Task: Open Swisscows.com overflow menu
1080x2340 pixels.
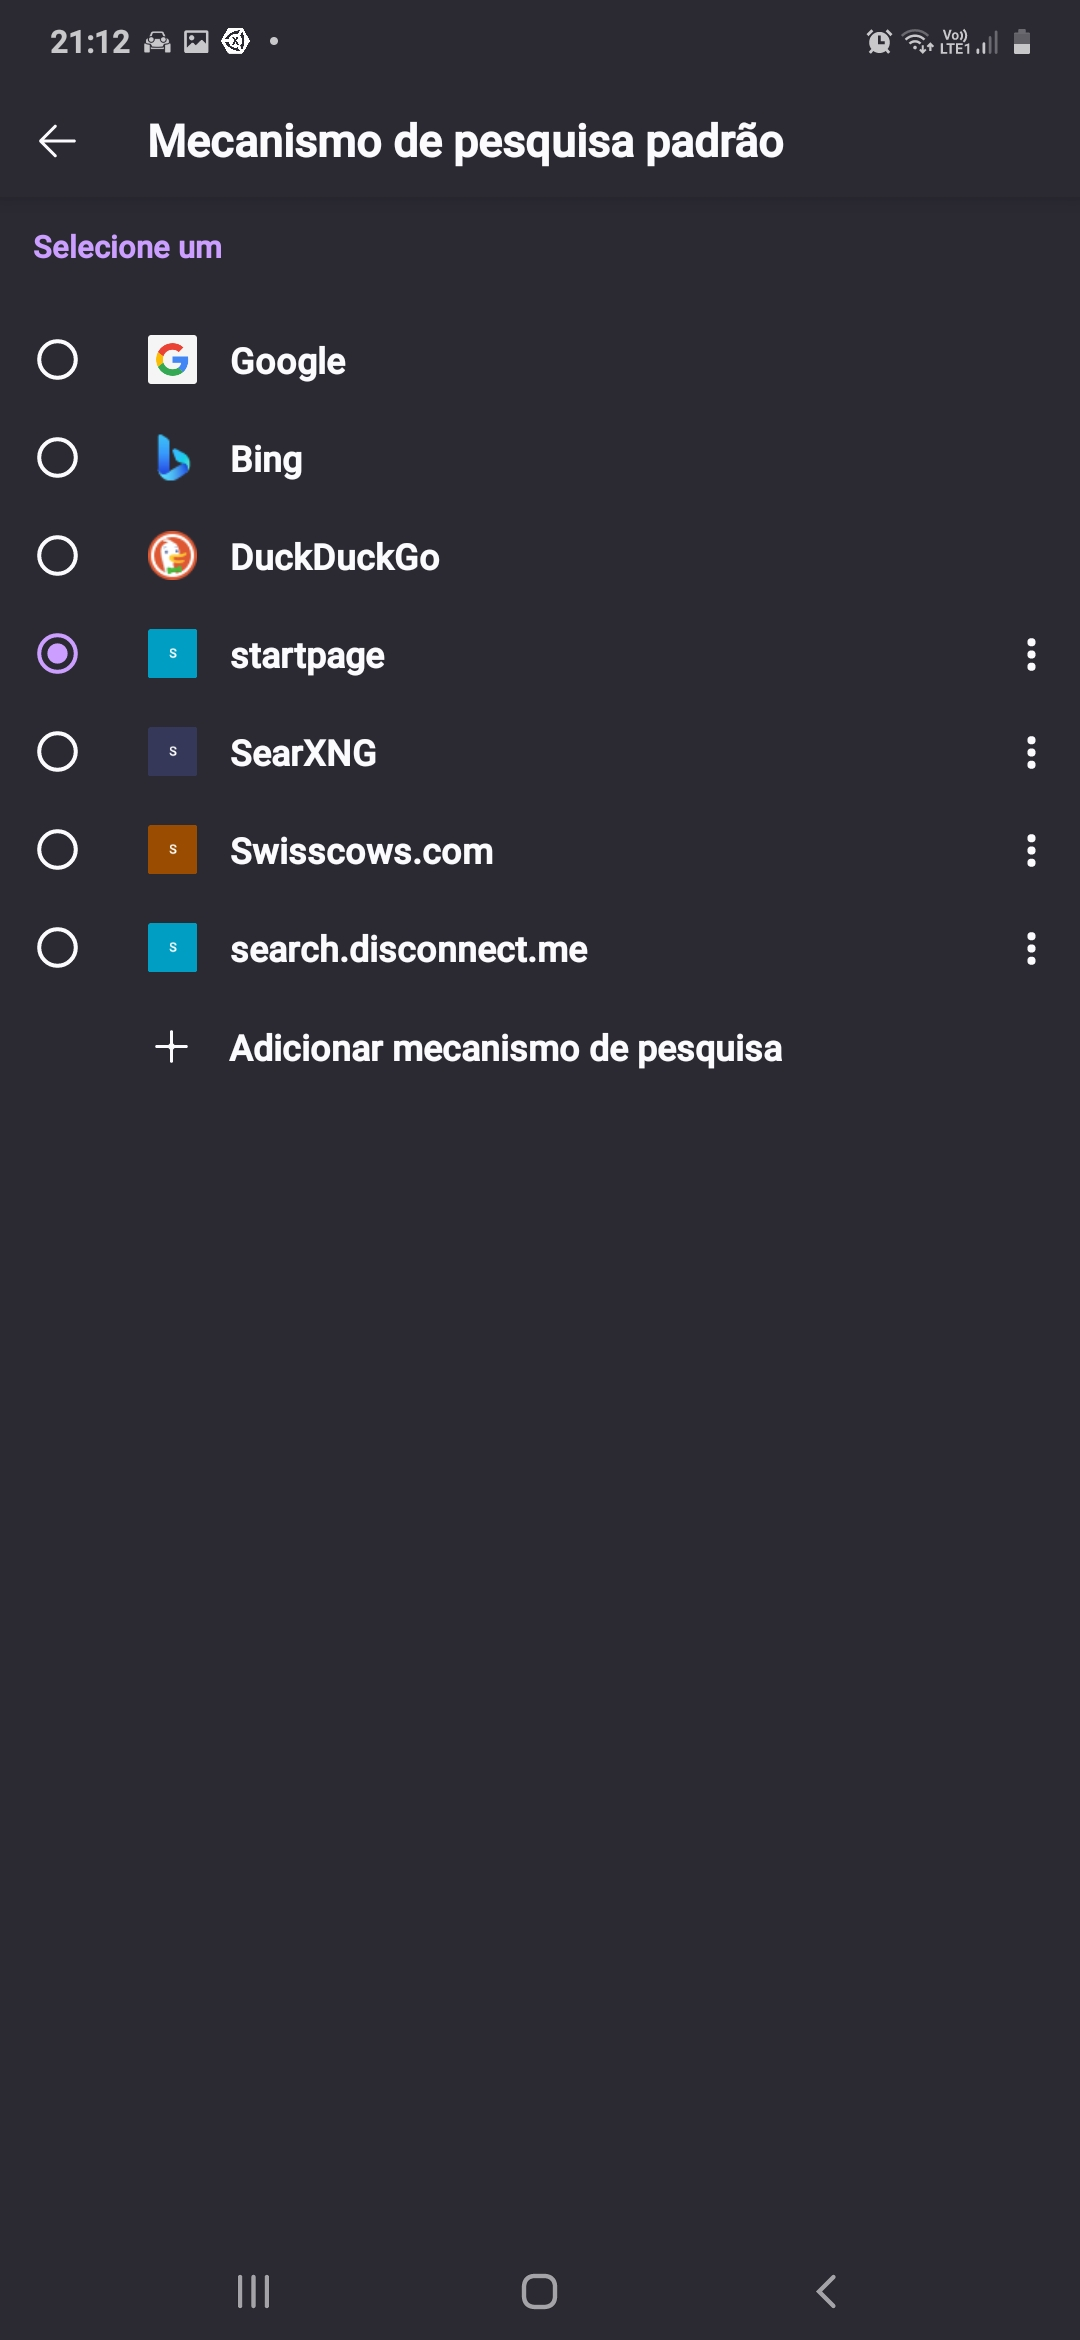Action: pyautogui.click(x=1031, y=850)
